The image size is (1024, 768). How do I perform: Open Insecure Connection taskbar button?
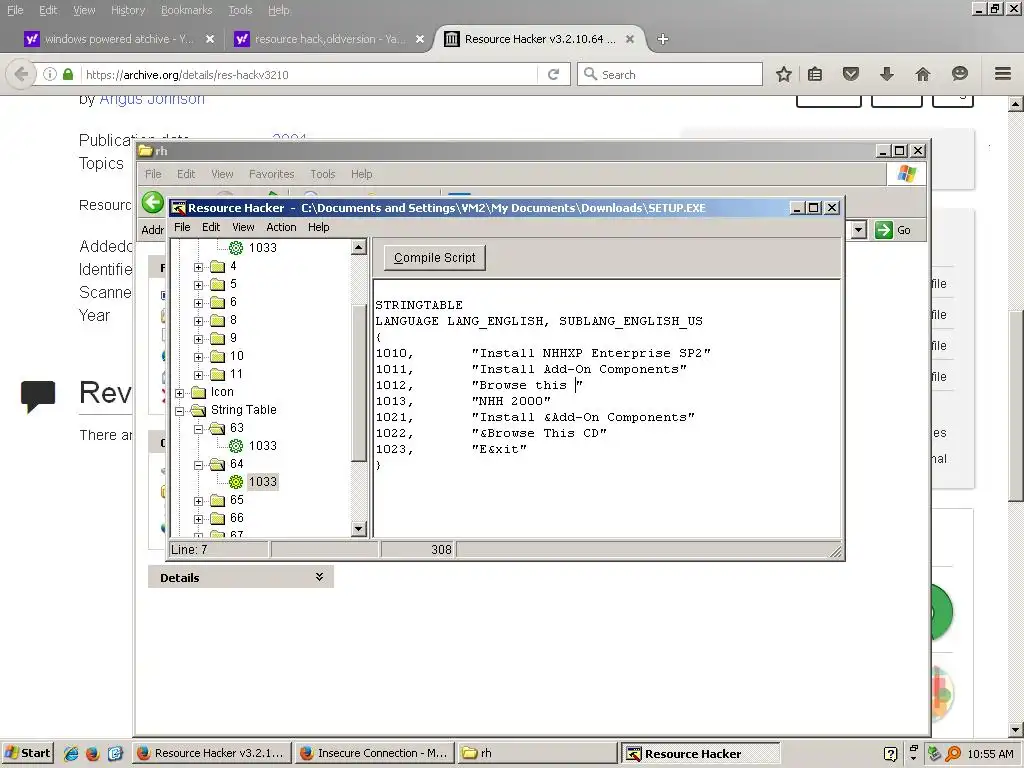click(x=374, y=754)
